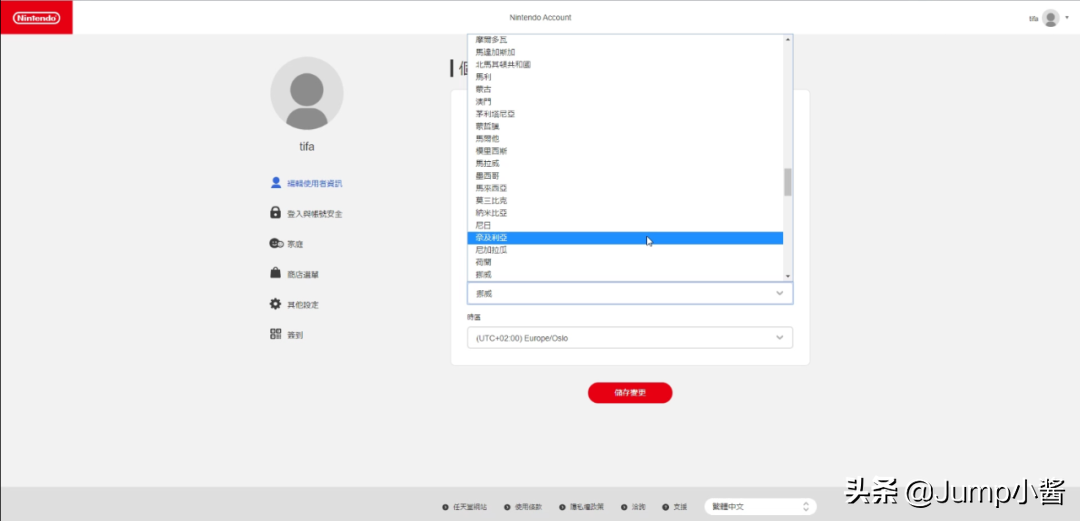Choose 摩爾多瓦 in the country list
The width and height of the screenshot is (1080, 521).
(x=625, y=39)
